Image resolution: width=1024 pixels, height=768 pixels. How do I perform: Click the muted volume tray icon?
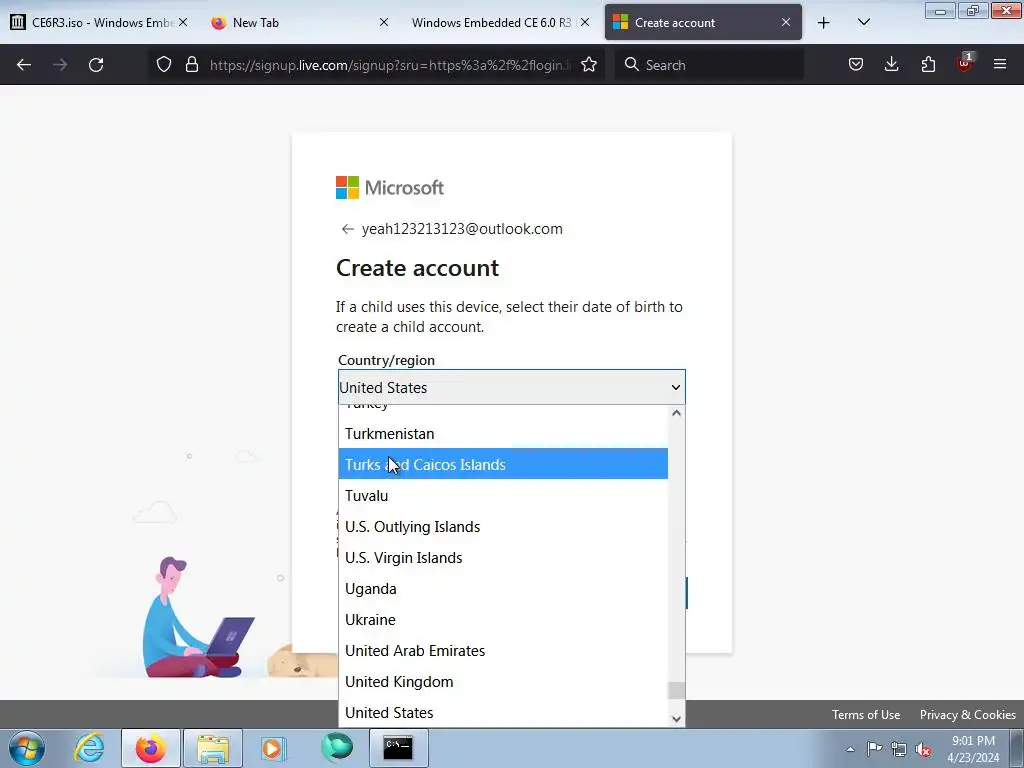[923, 749]
